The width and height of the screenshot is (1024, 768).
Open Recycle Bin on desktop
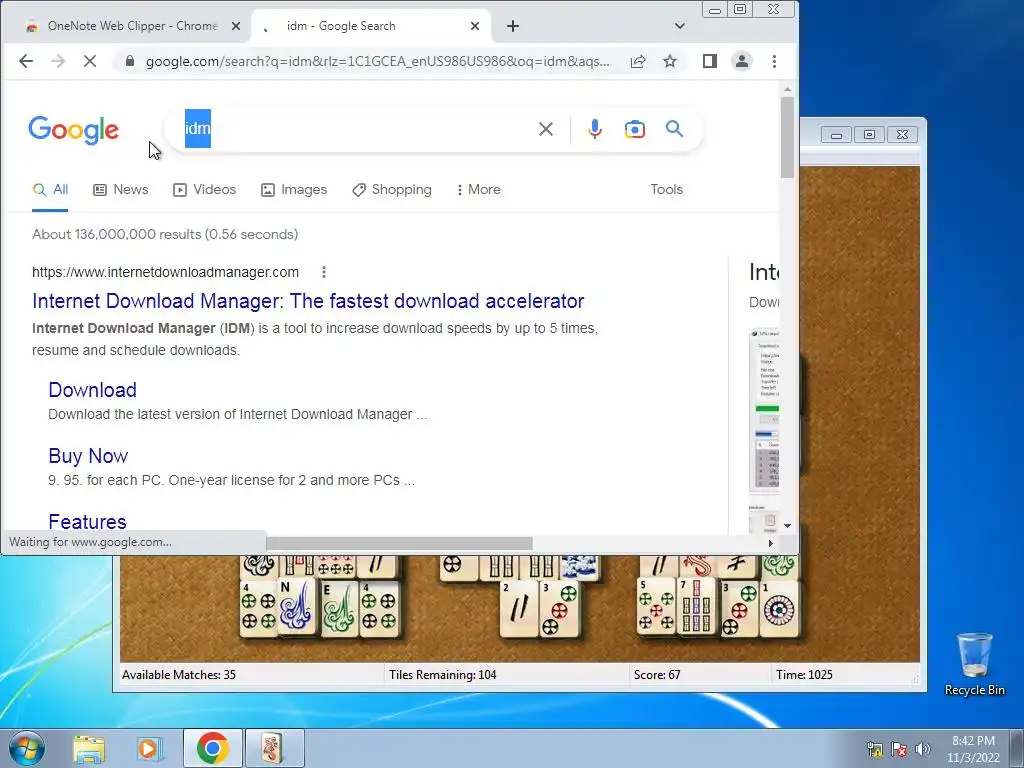(974, 664)
